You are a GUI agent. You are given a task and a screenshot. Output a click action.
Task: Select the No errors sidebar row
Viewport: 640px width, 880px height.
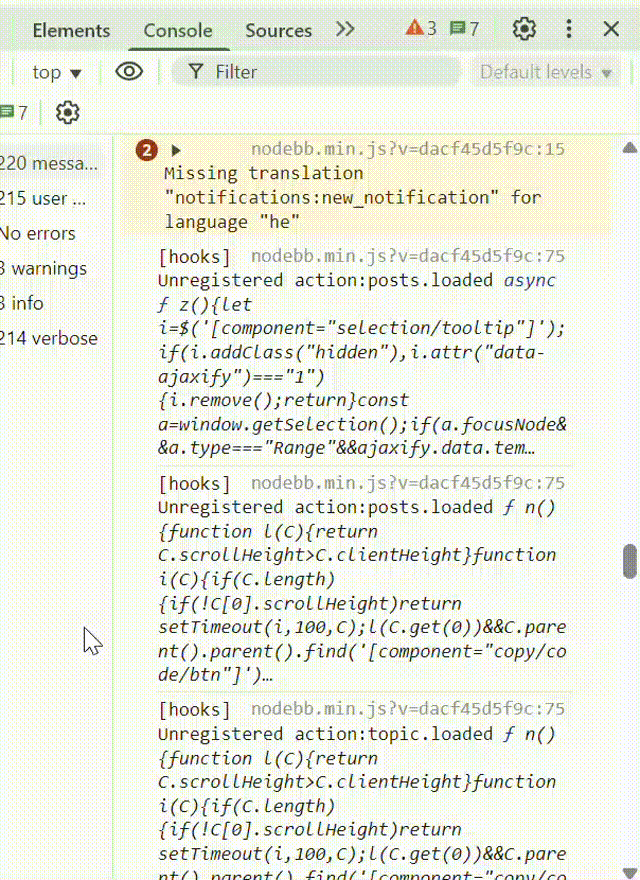(51, 233)
